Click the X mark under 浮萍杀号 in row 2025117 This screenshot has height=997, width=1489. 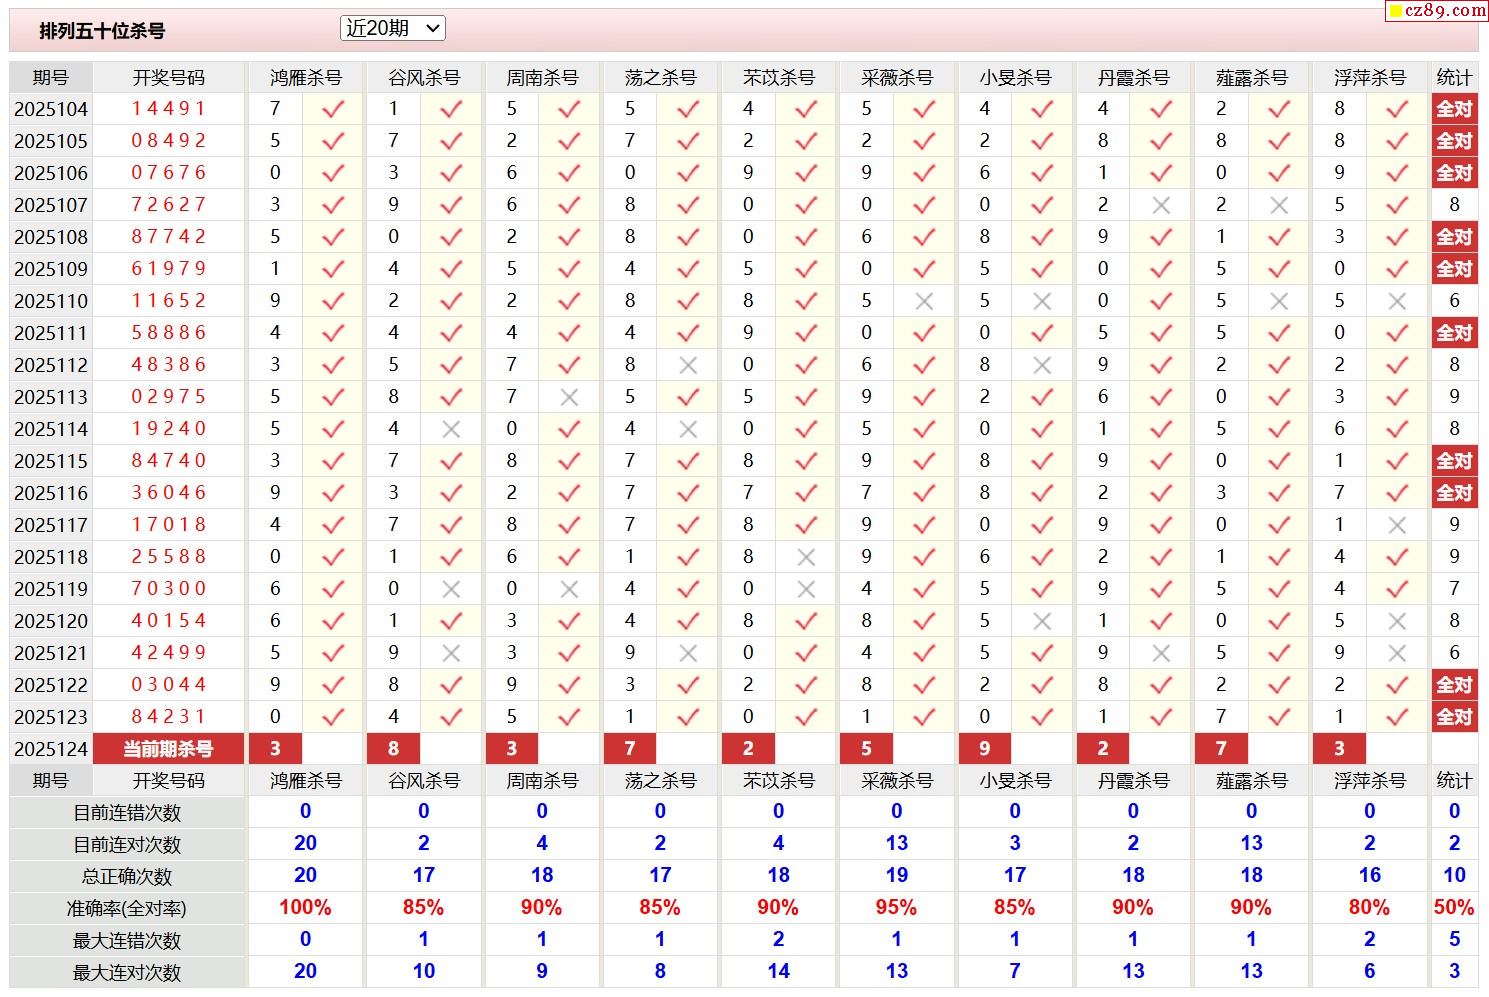pos(1397,525)
